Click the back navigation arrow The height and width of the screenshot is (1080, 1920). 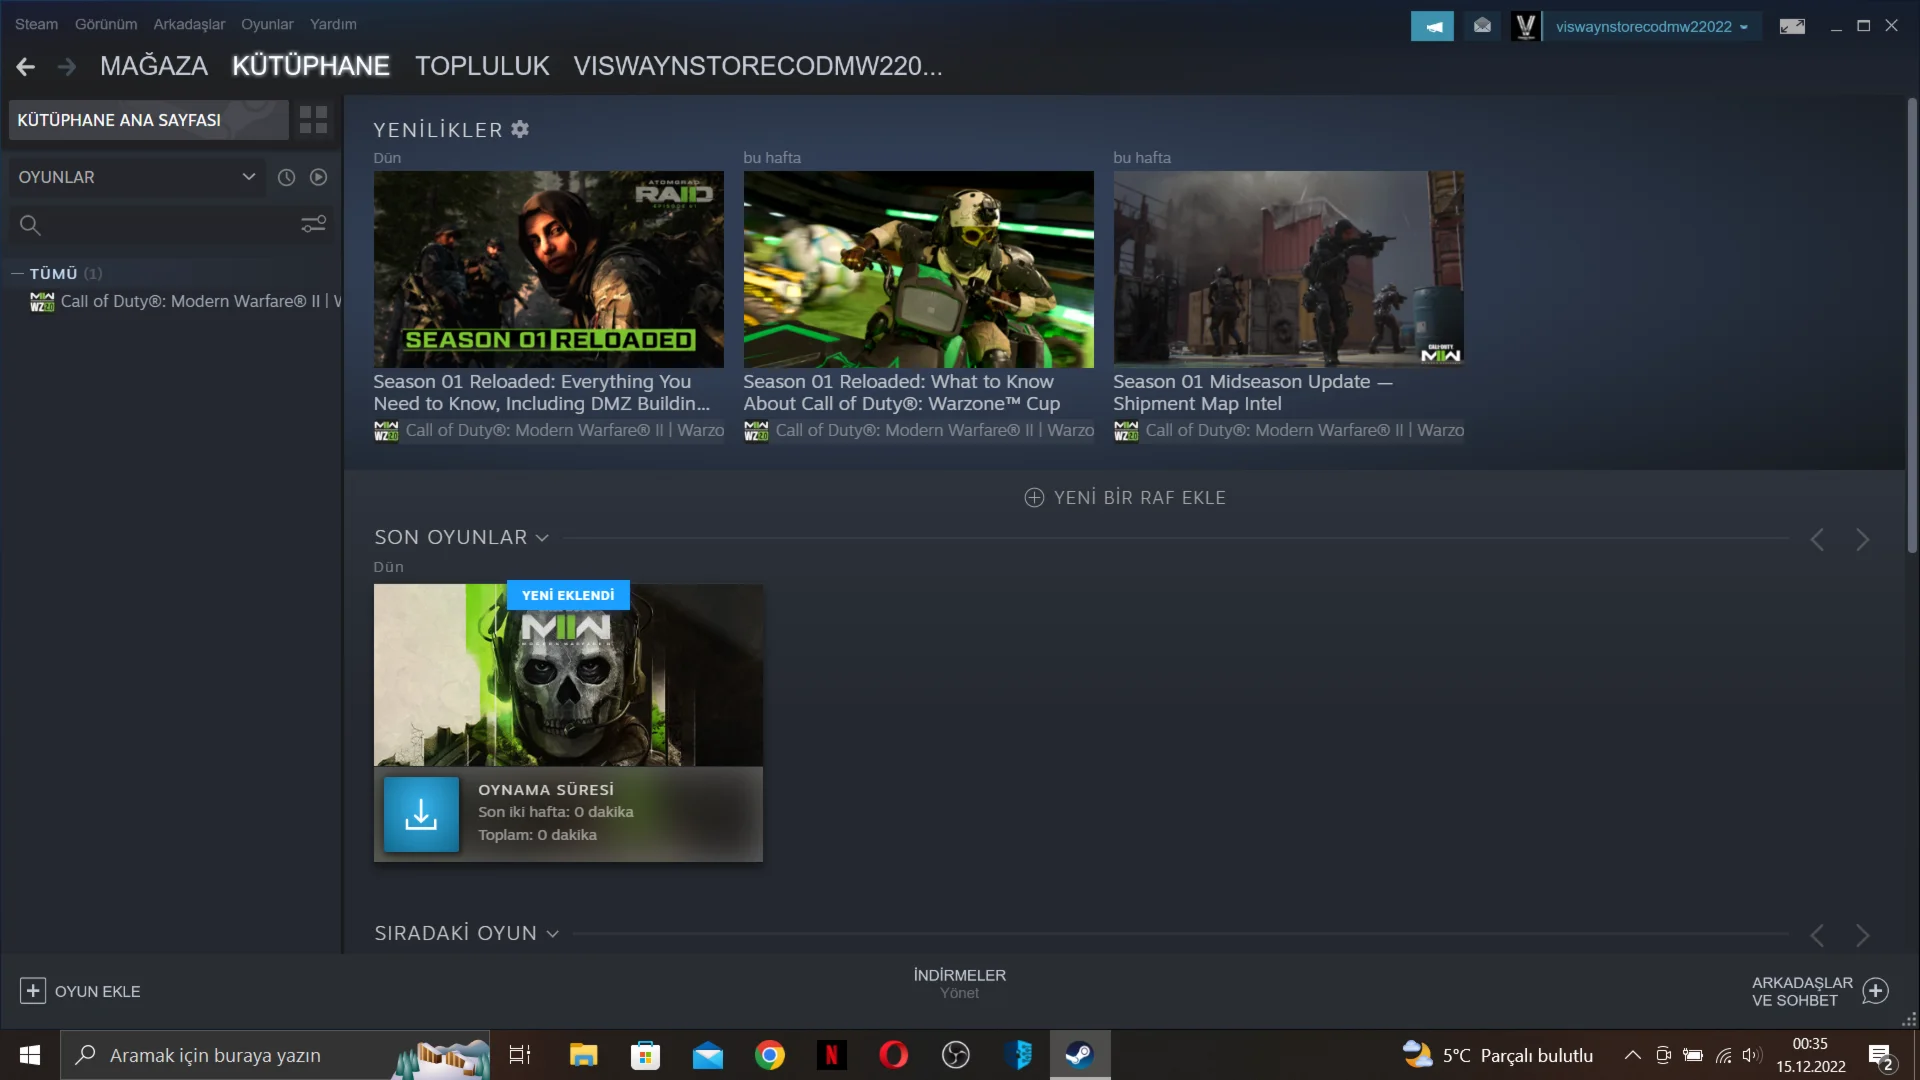(x=26, y=66)
